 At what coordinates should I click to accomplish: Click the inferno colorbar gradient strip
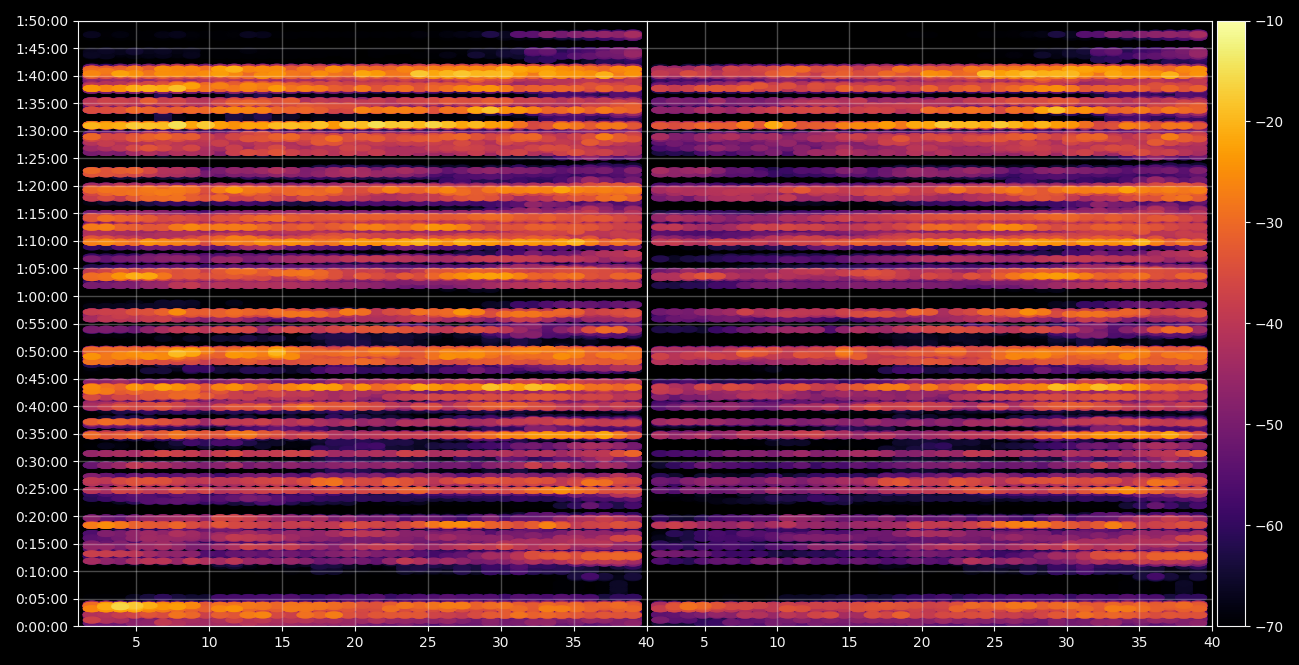[x=1231, y=324]
